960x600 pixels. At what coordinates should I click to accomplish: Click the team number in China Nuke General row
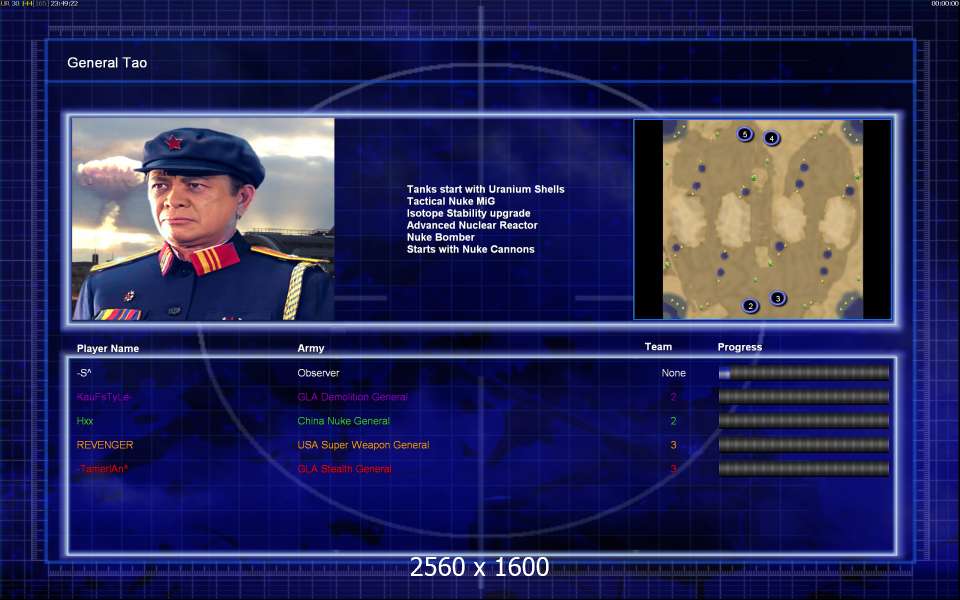673,421
